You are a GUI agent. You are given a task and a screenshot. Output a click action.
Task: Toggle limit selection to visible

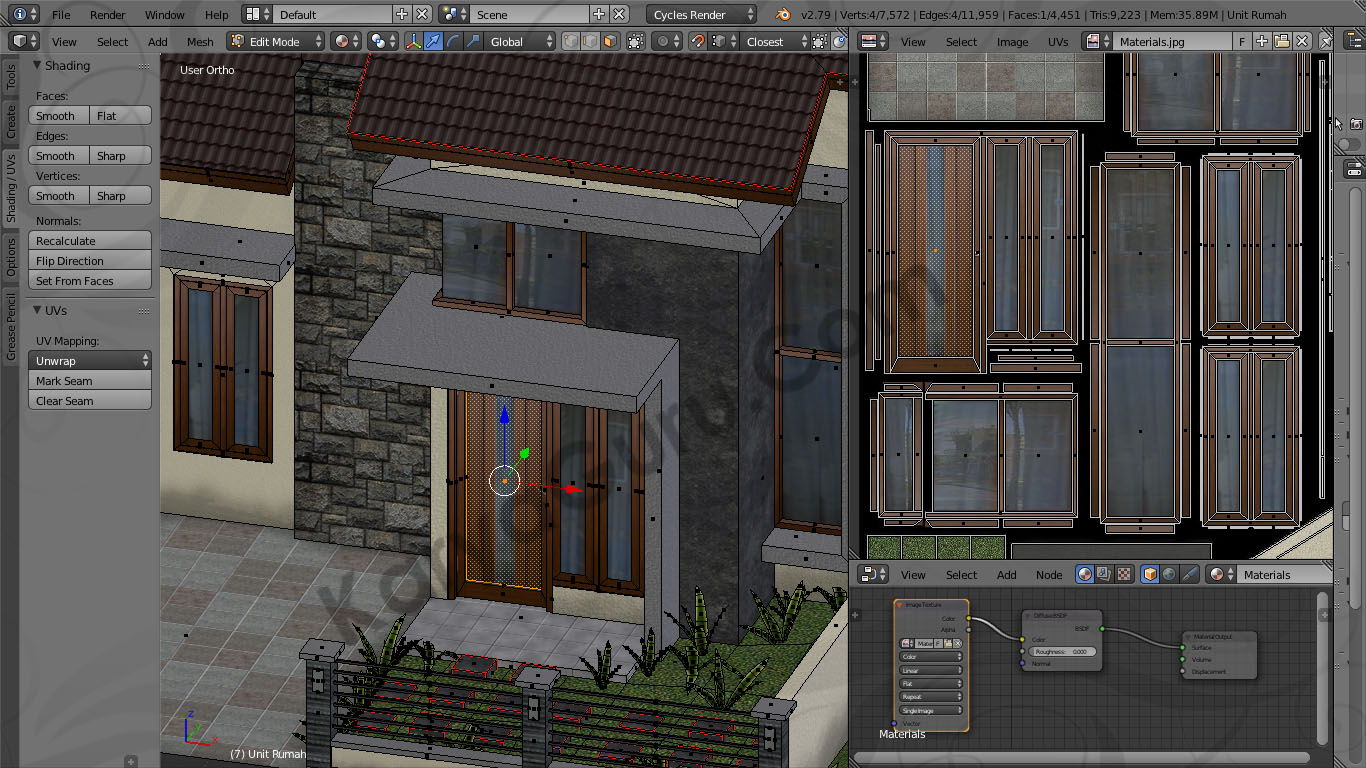pyautogui.click(x=636, y=42)
